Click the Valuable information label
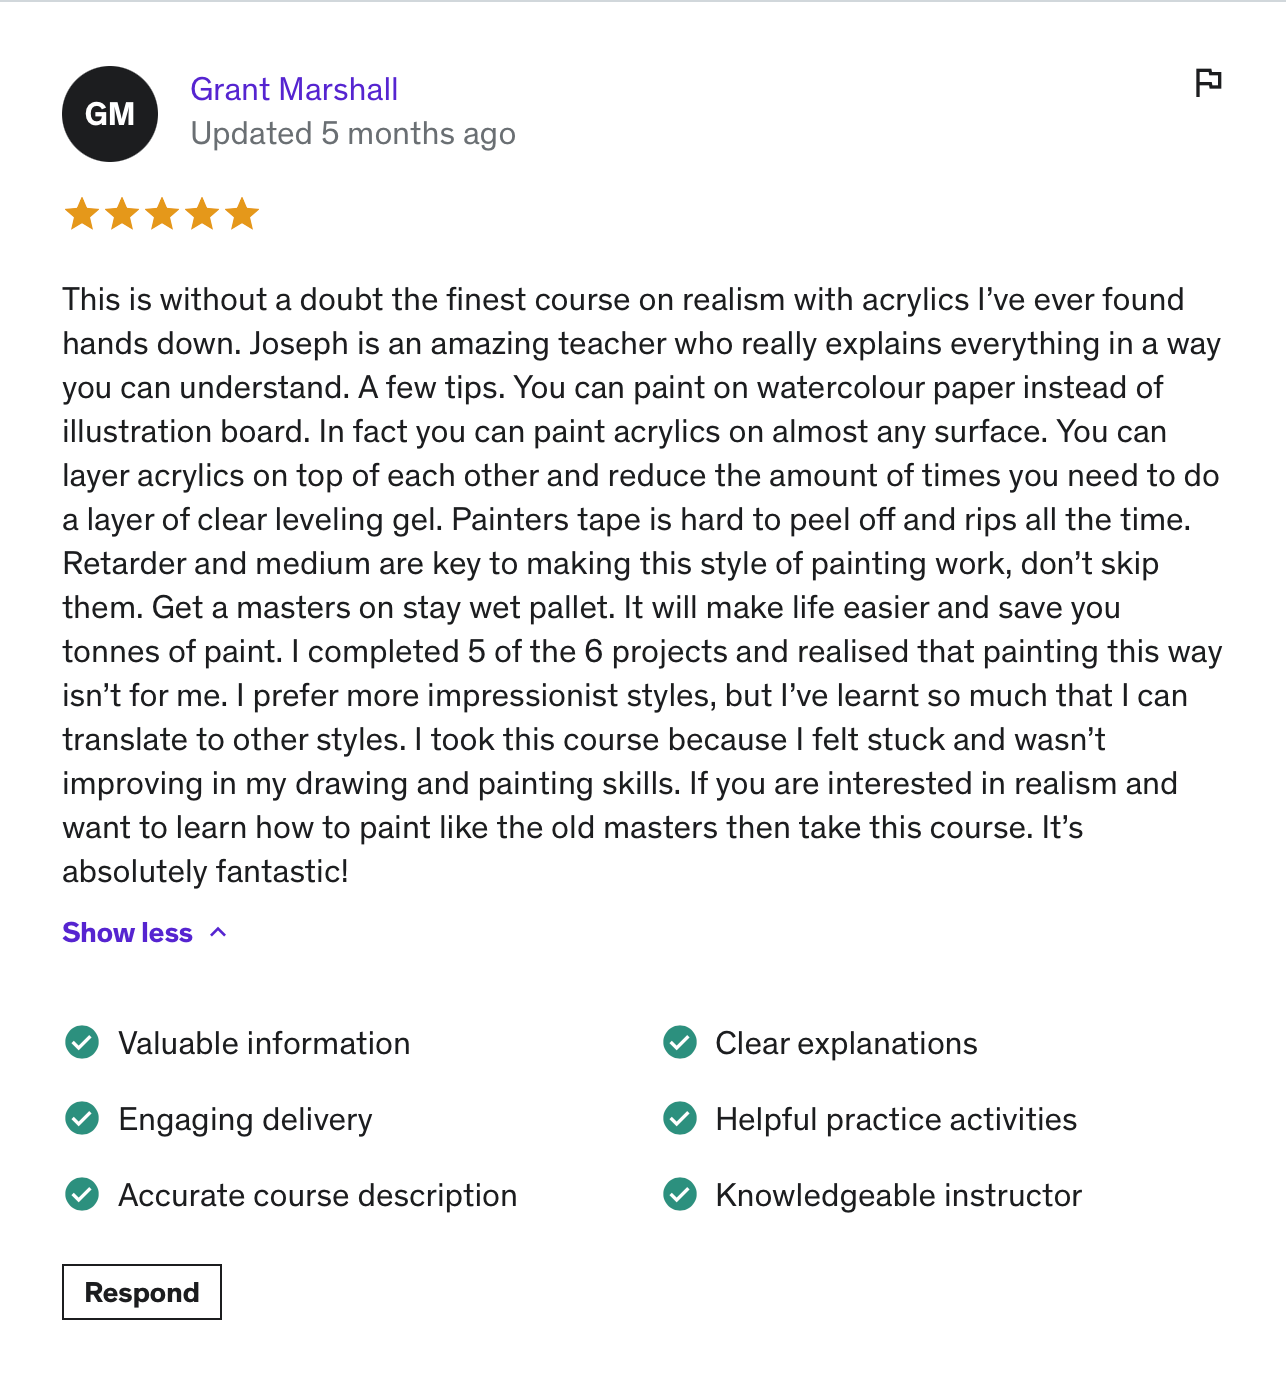The width and height of the screenshot is (1286, 1382). [x=264, y=1043]
